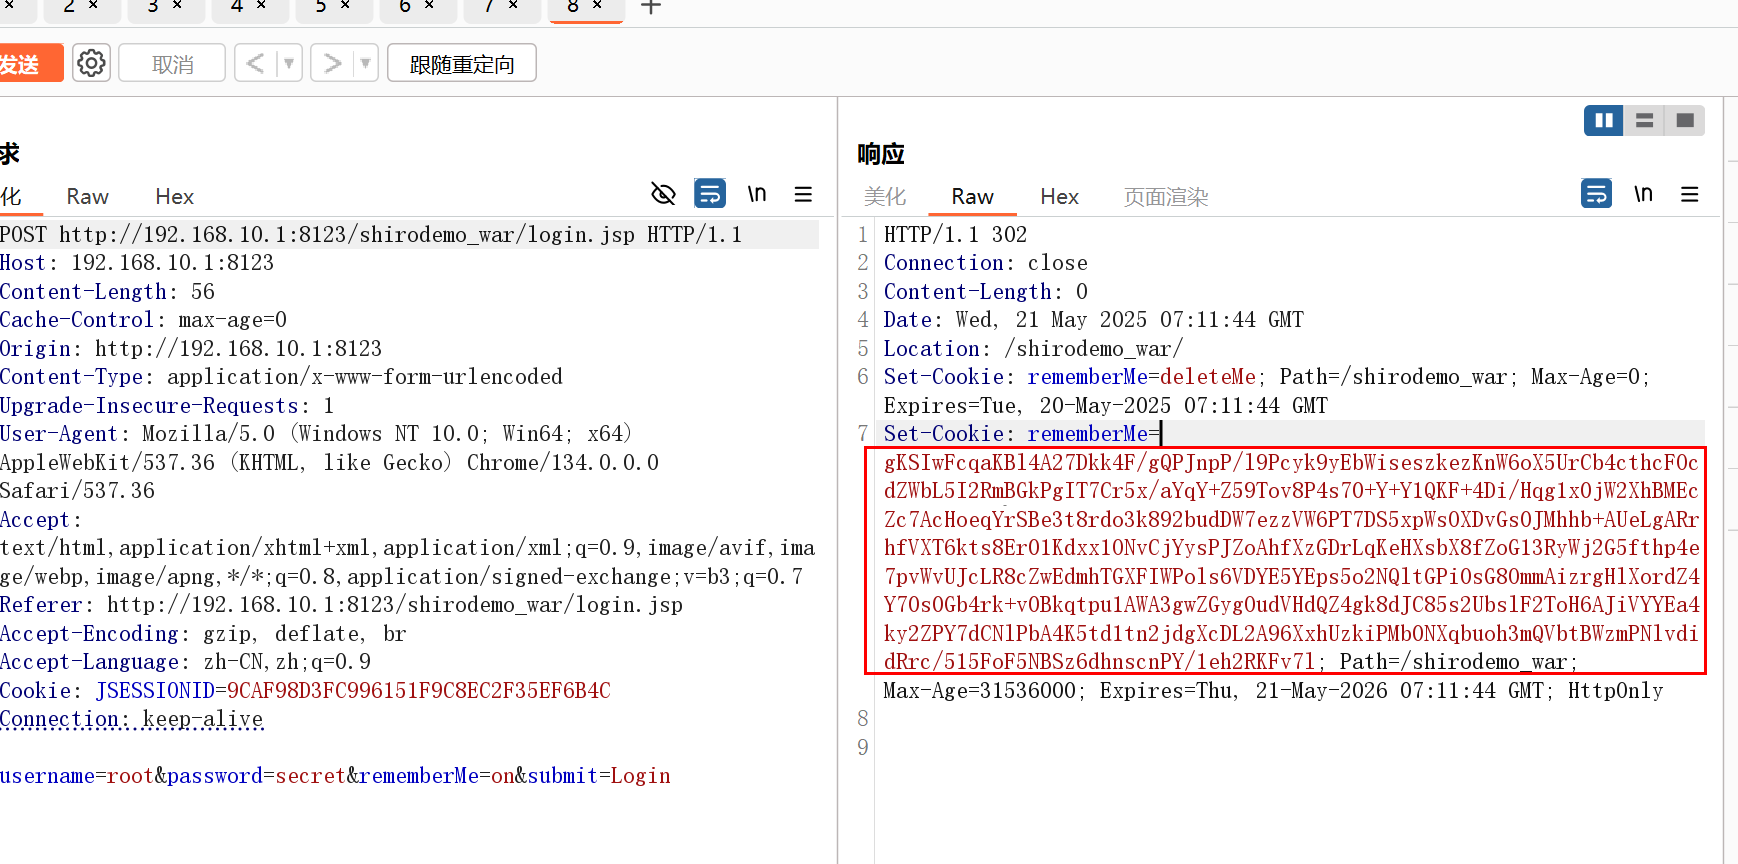Open the Repeater settings gear
This screenshot has width=1738, height=864.
91,64
